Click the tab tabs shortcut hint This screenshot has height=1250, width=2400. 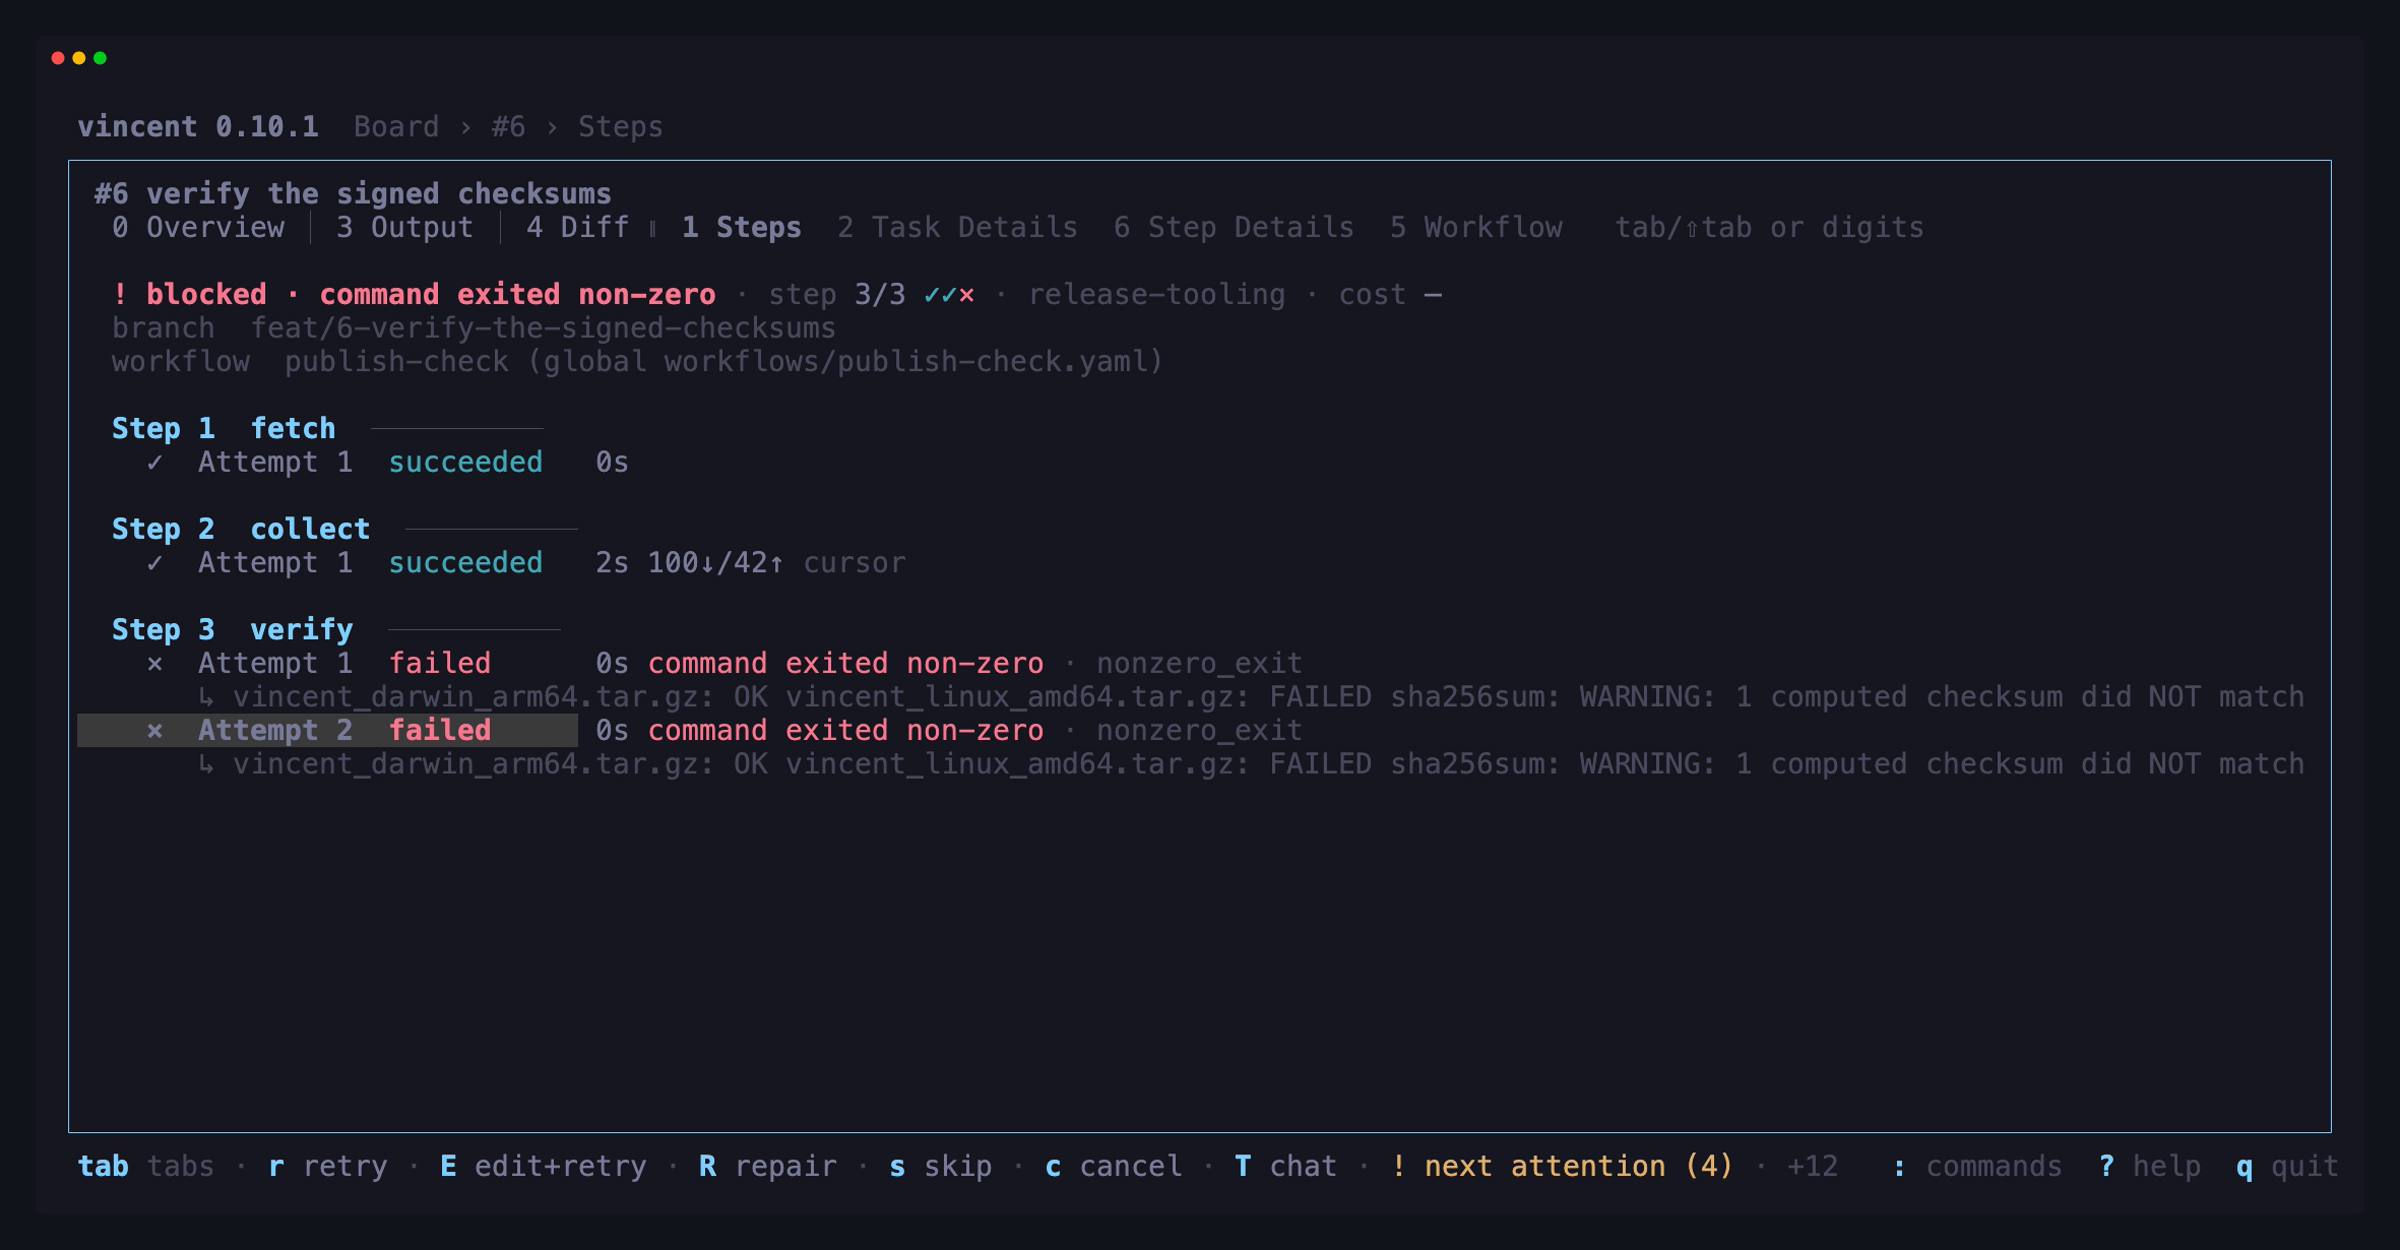146,1166
